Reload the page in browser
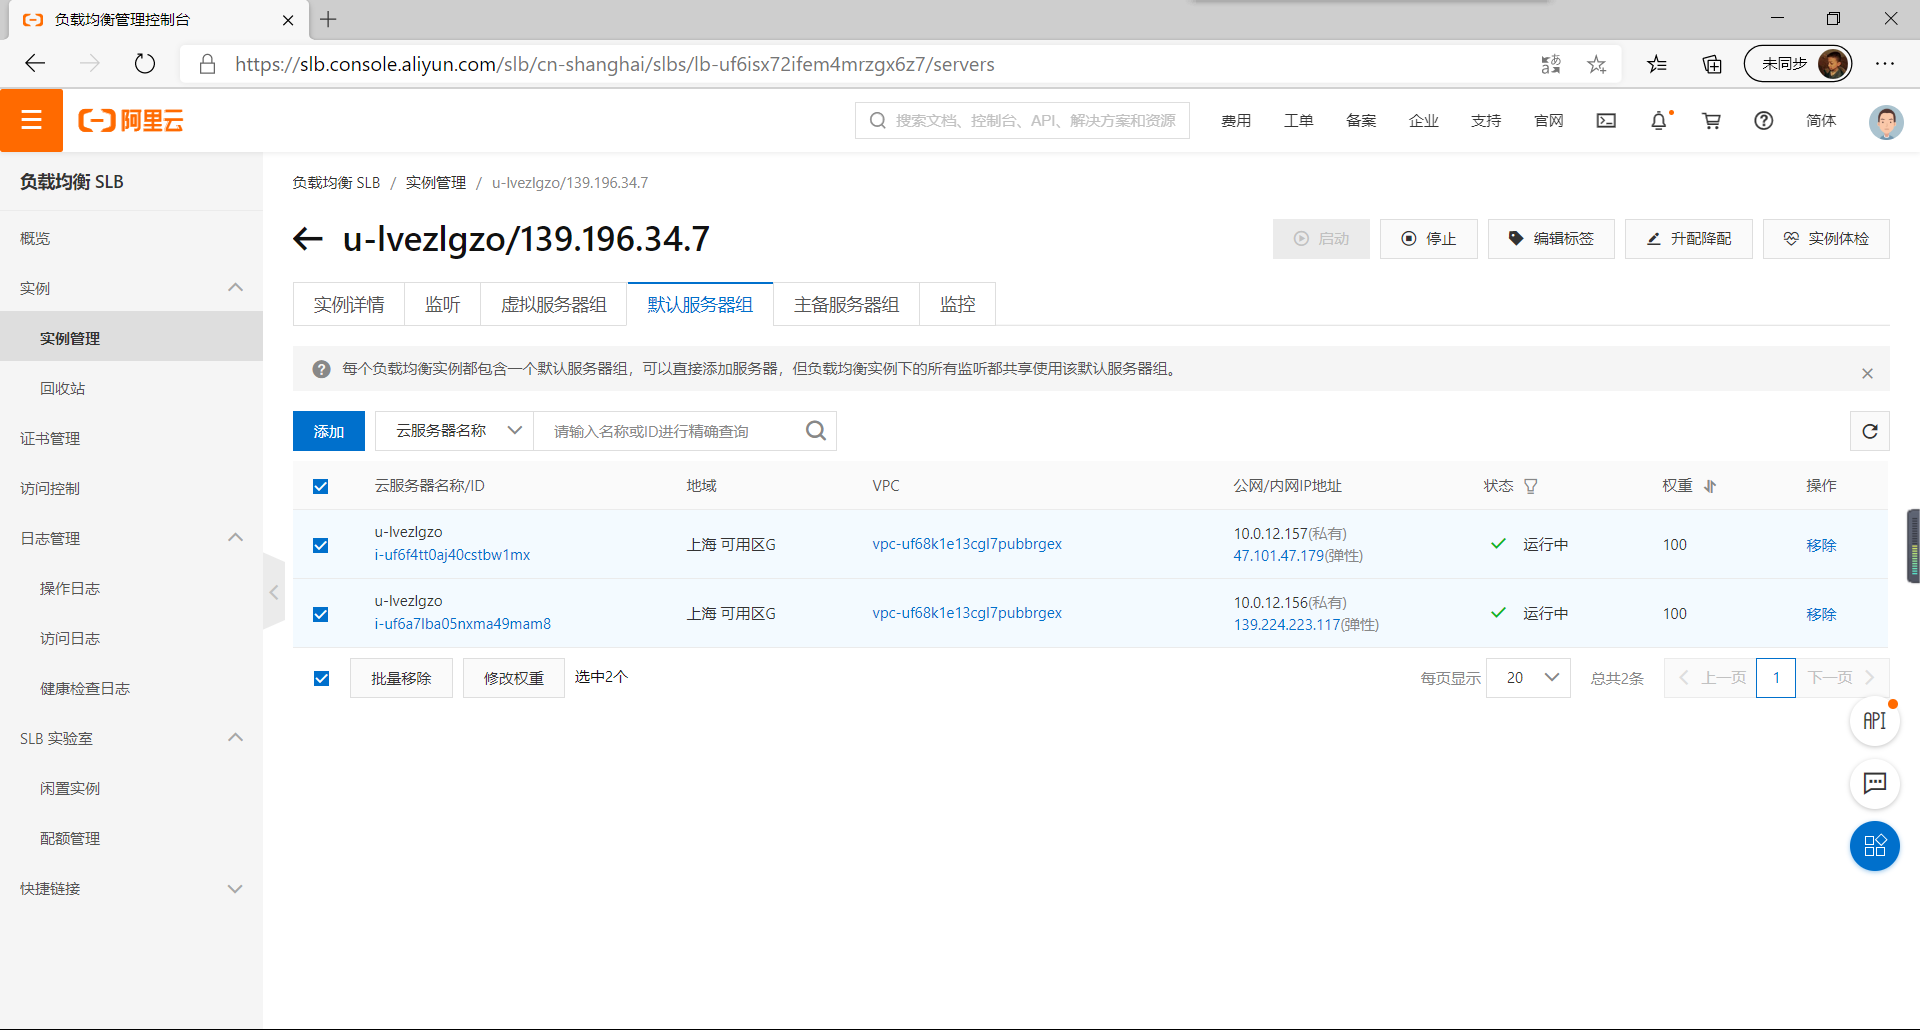The width and height of the screenshot is (1920, 1030). (x=145, y=64)
